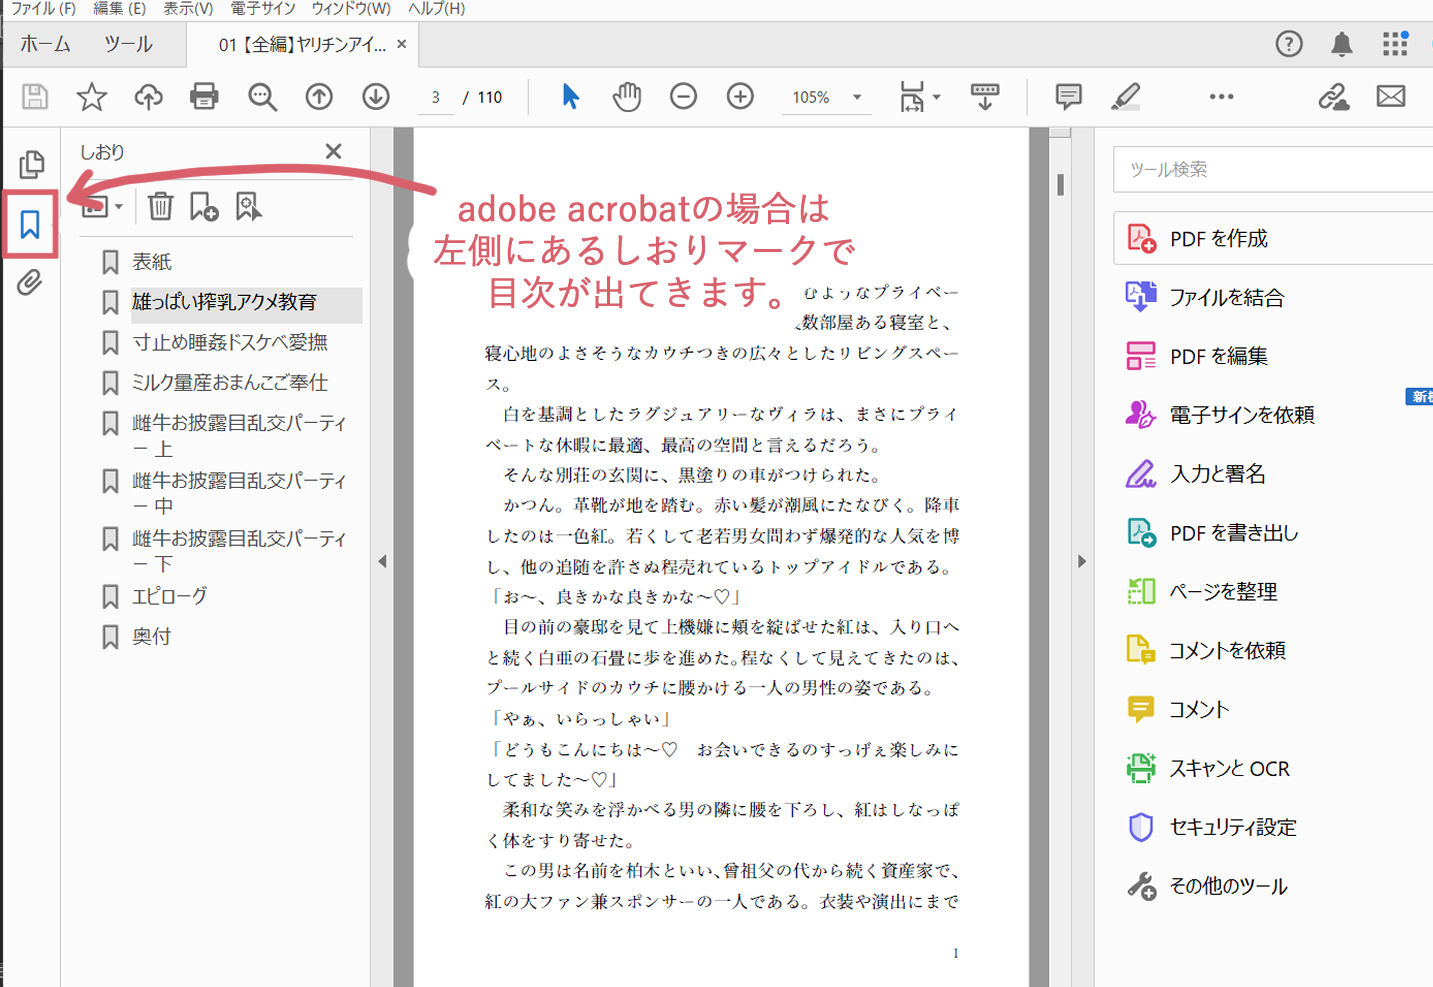Viewport: 1433px width, 987px height.
Task: Activate the hand pan tool
Action: [x=627, y=97]
